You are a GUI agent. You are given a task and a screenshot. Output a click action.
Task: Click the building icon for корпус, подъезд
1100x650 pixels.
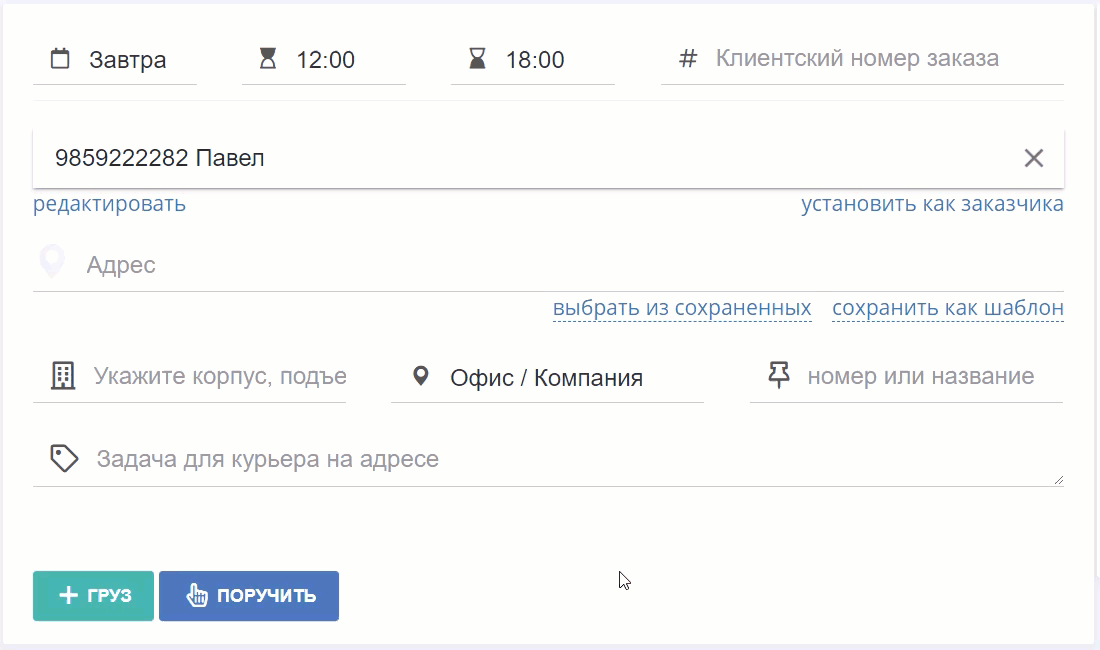(62, 376)
